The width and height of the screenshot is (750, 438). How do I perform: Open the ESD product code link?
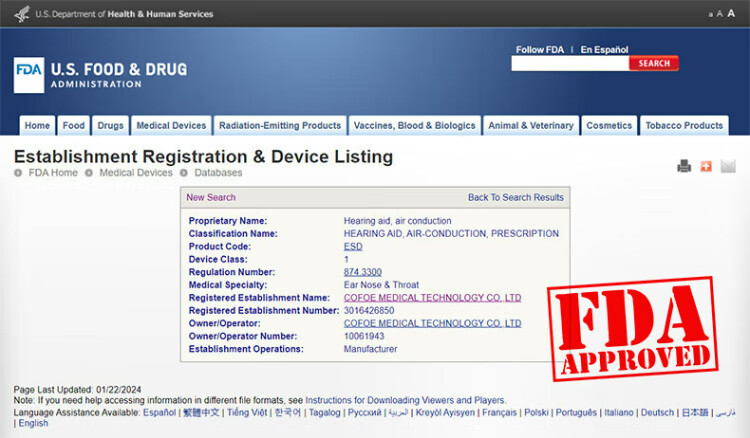(x=353, y=246)
